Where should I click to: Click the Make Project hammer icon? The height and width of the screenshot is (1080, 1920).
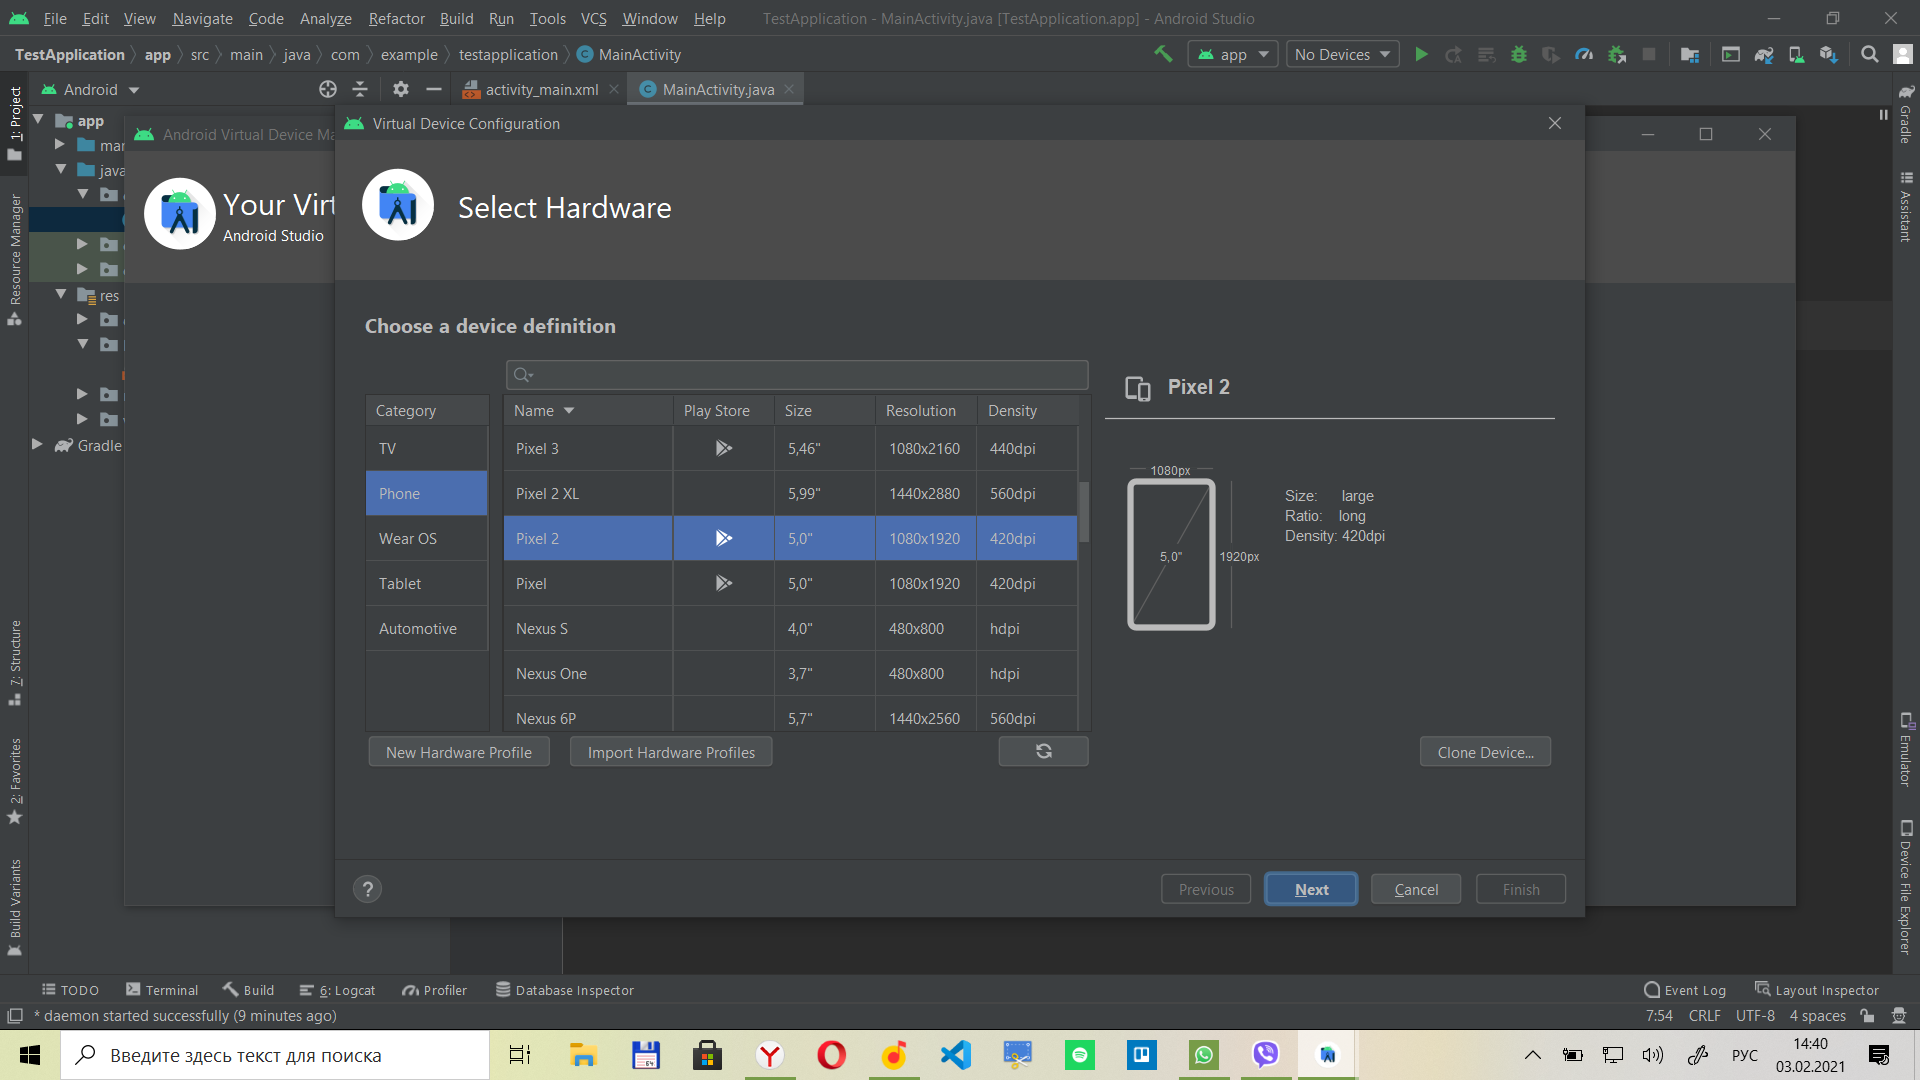point(1163,54)
